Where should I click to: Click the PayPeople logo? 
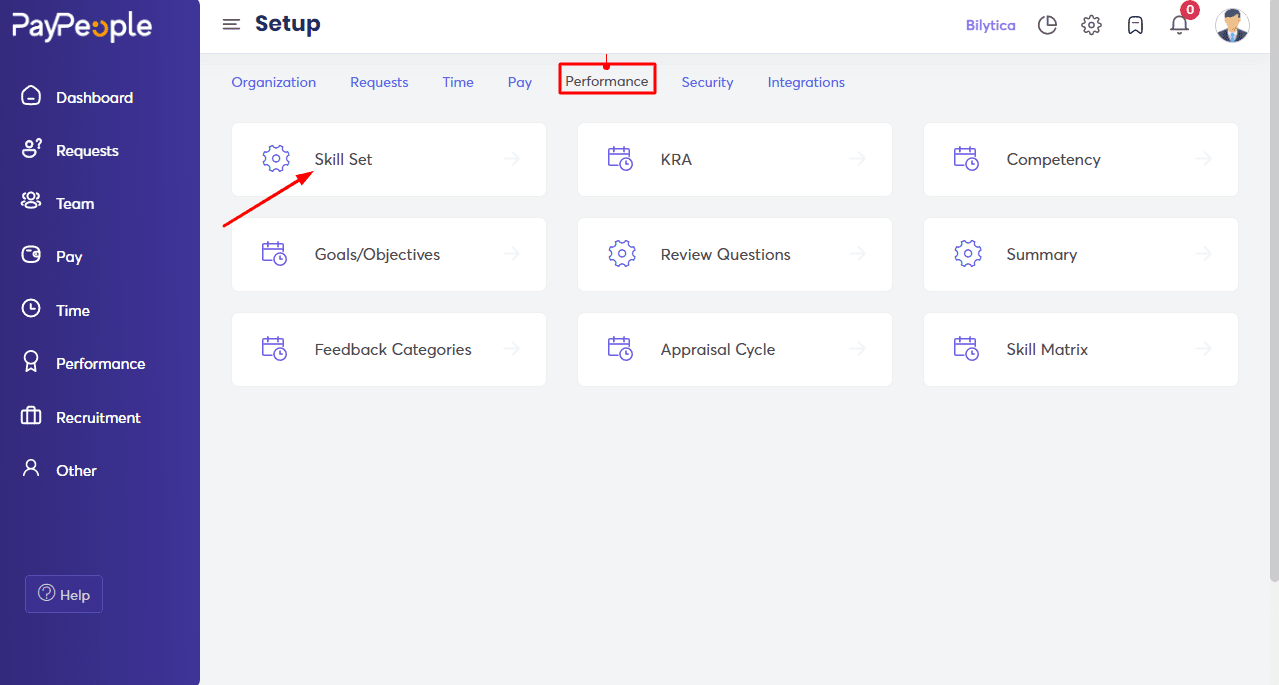(x=82, y=27)
